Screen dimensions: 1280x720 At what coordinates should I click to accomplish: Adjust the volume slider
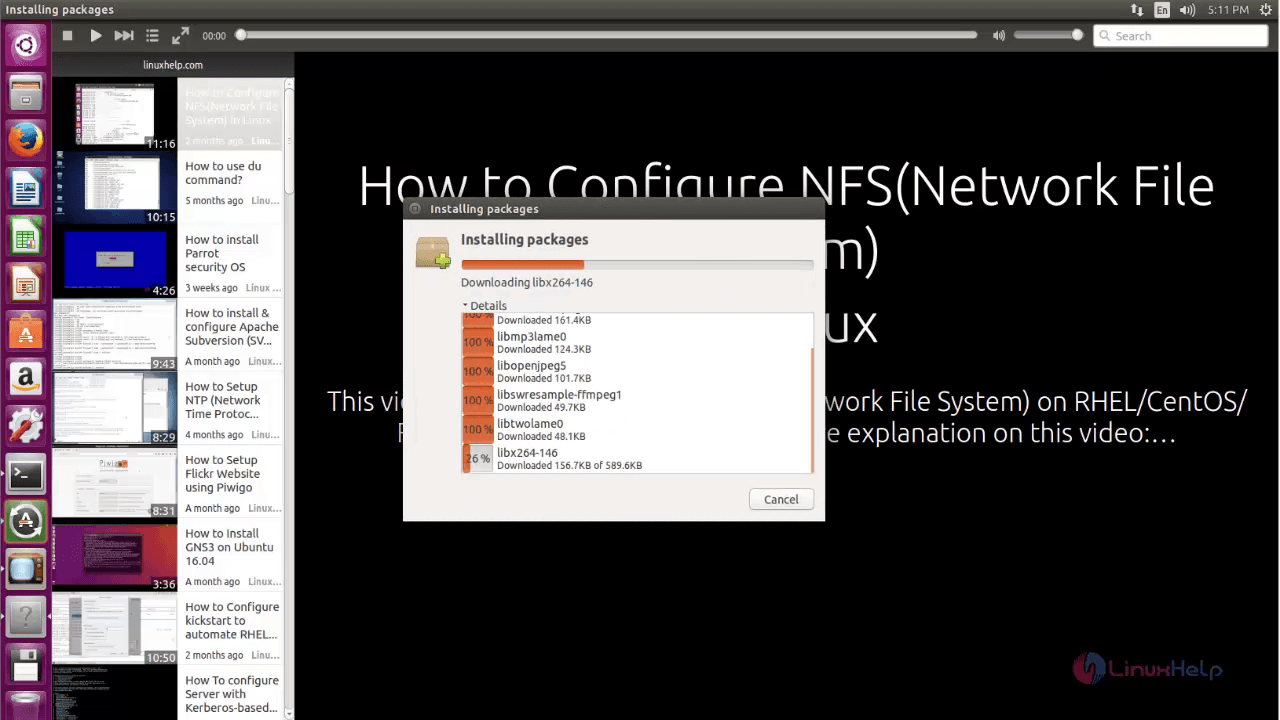(x=1048, y=35)
